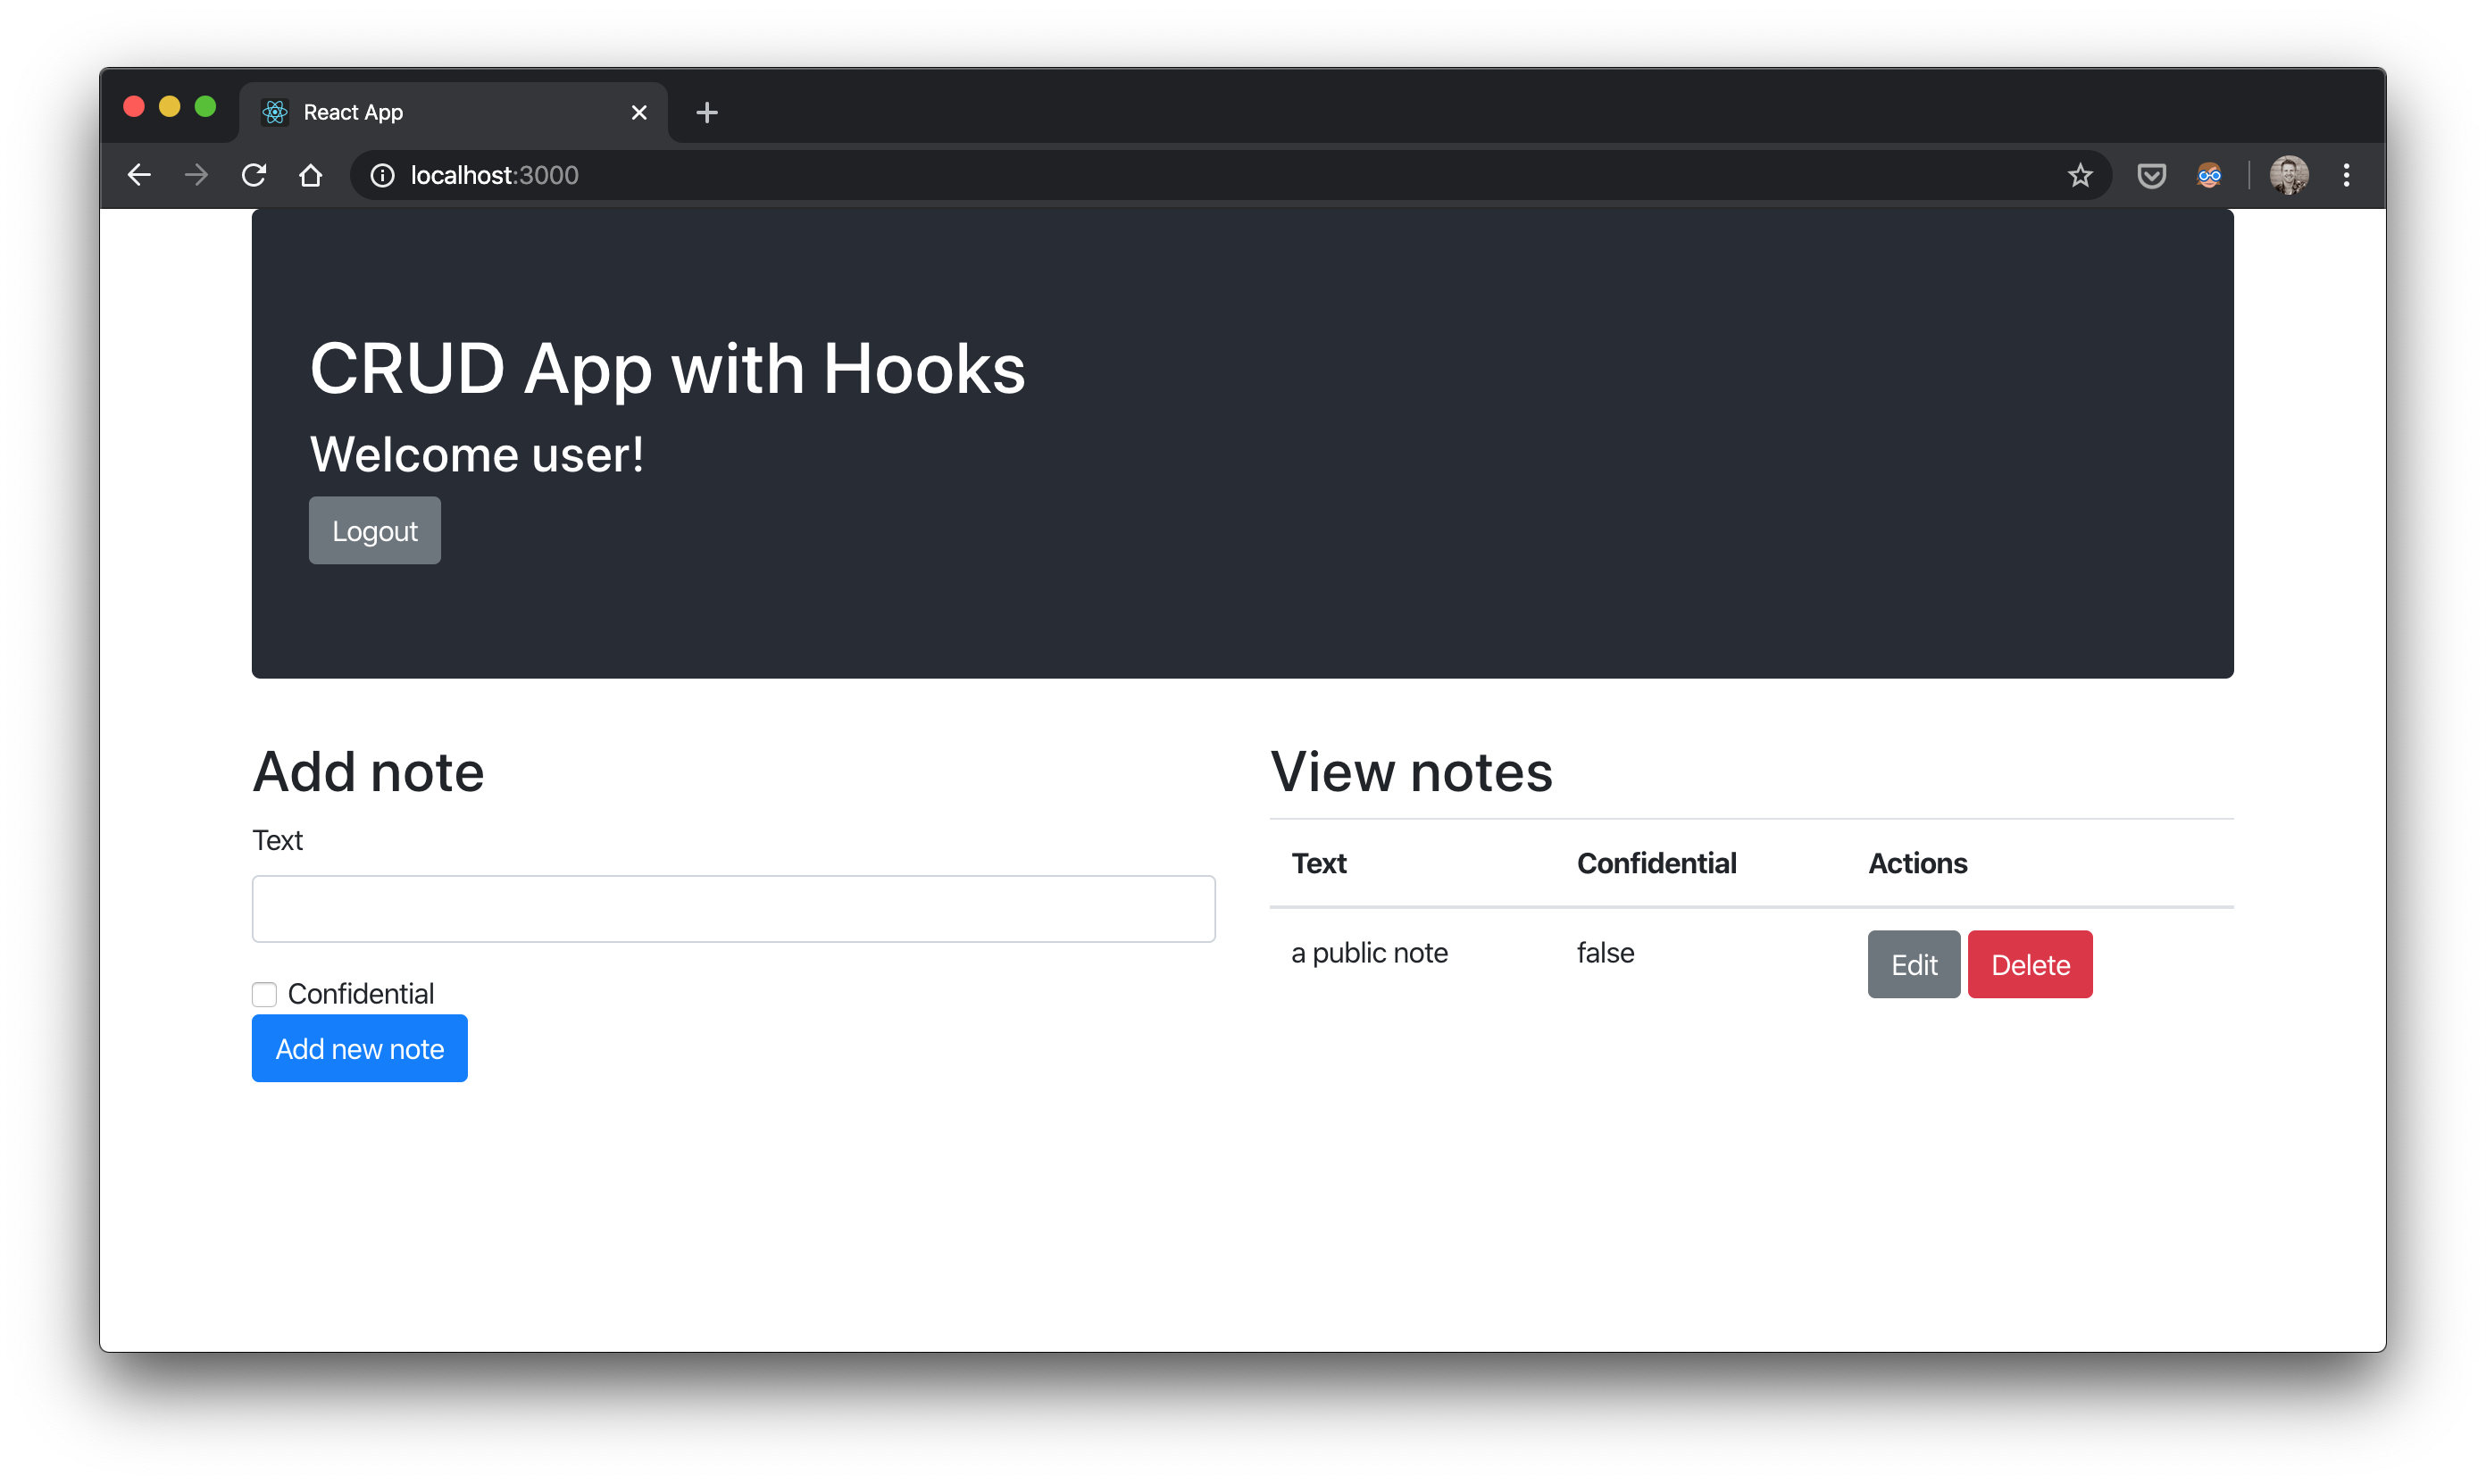This screenshot has width=2486, height=1484.
Task: Click the browser reload icon
Action: [x=253, y=173]
